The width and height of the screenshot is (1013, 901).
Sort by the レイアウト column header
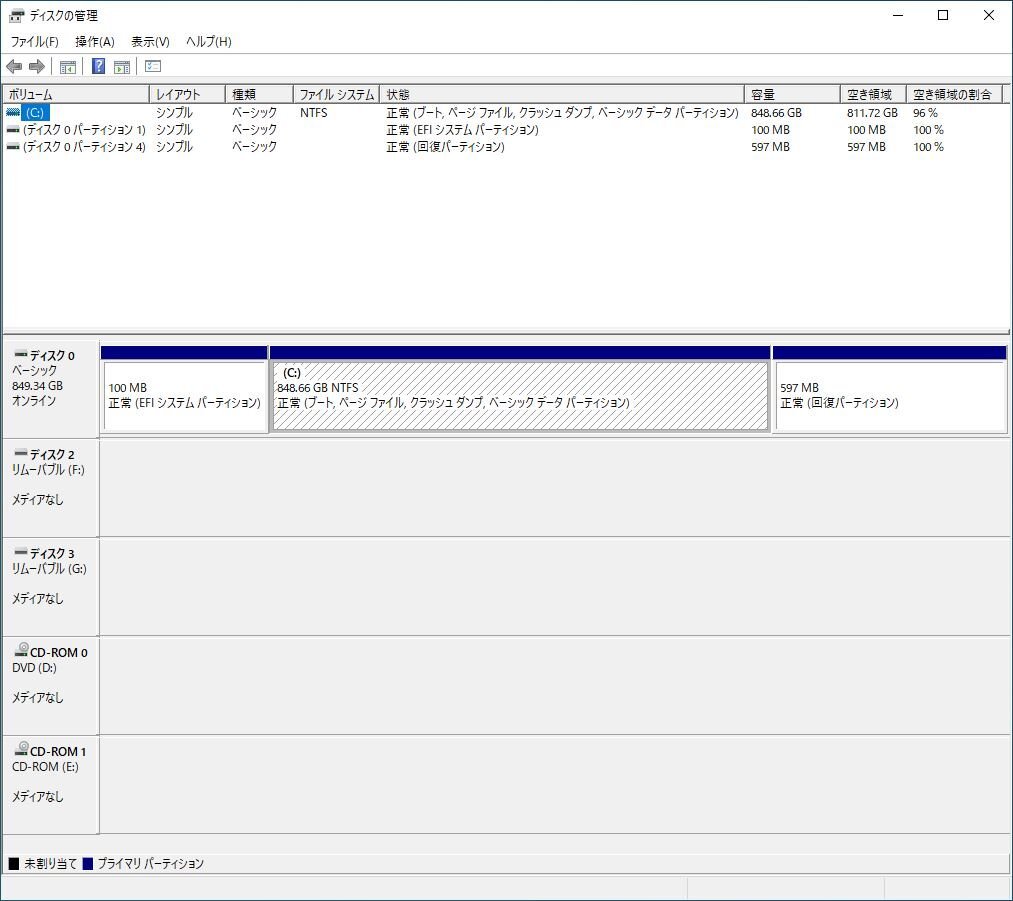187,94
